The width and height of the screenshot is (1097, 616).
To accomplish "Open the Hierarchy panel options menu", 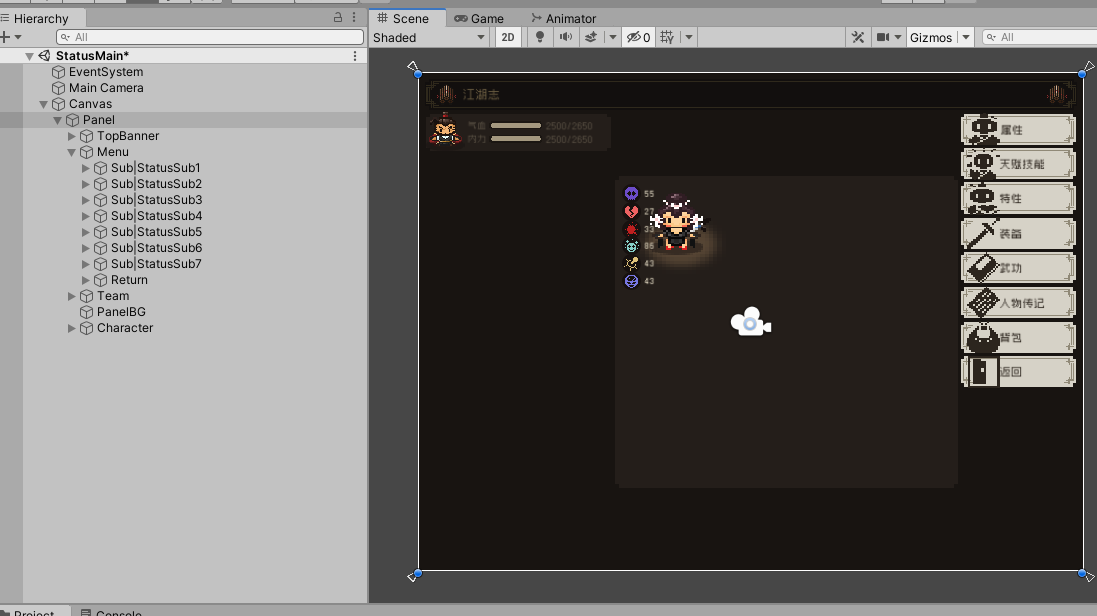I will (354, 18).
